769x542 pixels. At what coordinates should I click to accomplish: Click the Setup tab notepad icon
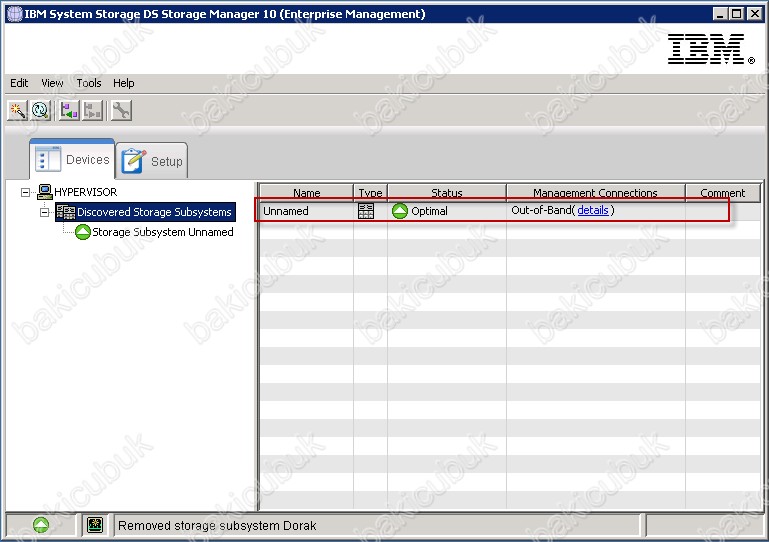[x=133, y=161]
